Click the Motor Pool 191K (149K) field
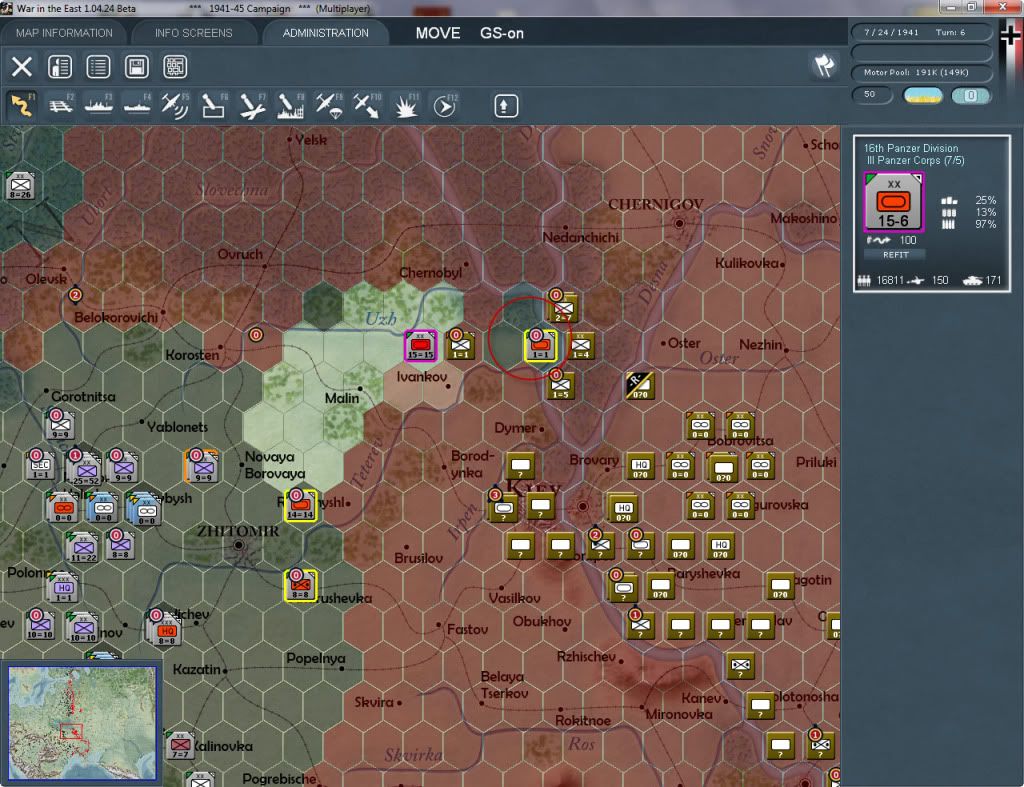The height and width of the screenshot is (787, 1024). 921,72
